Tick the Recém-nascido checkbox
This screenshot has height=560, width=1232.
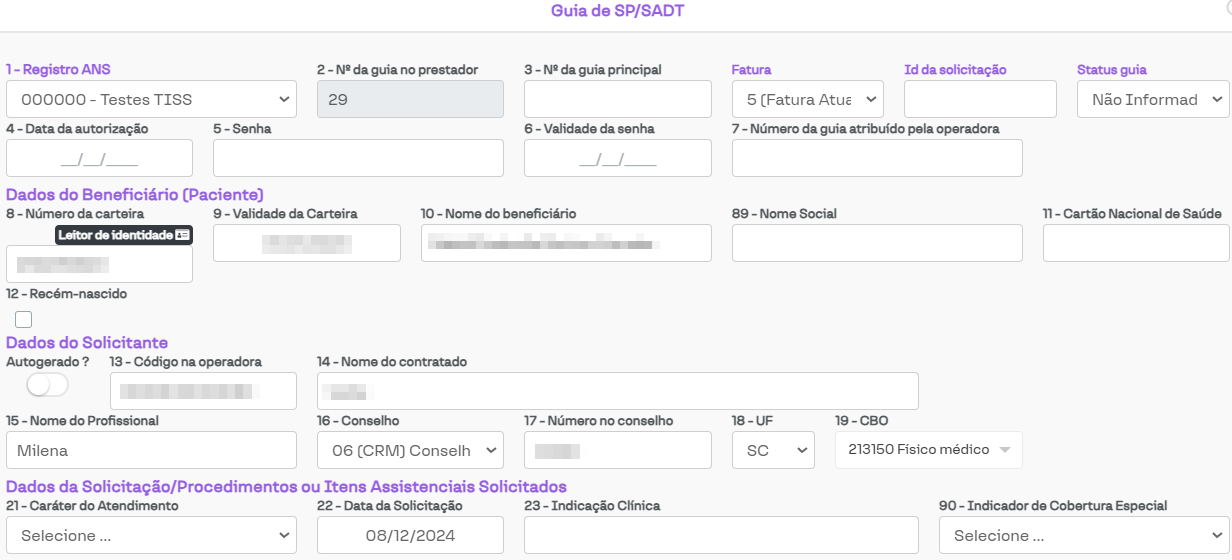(x=24, y=320)
